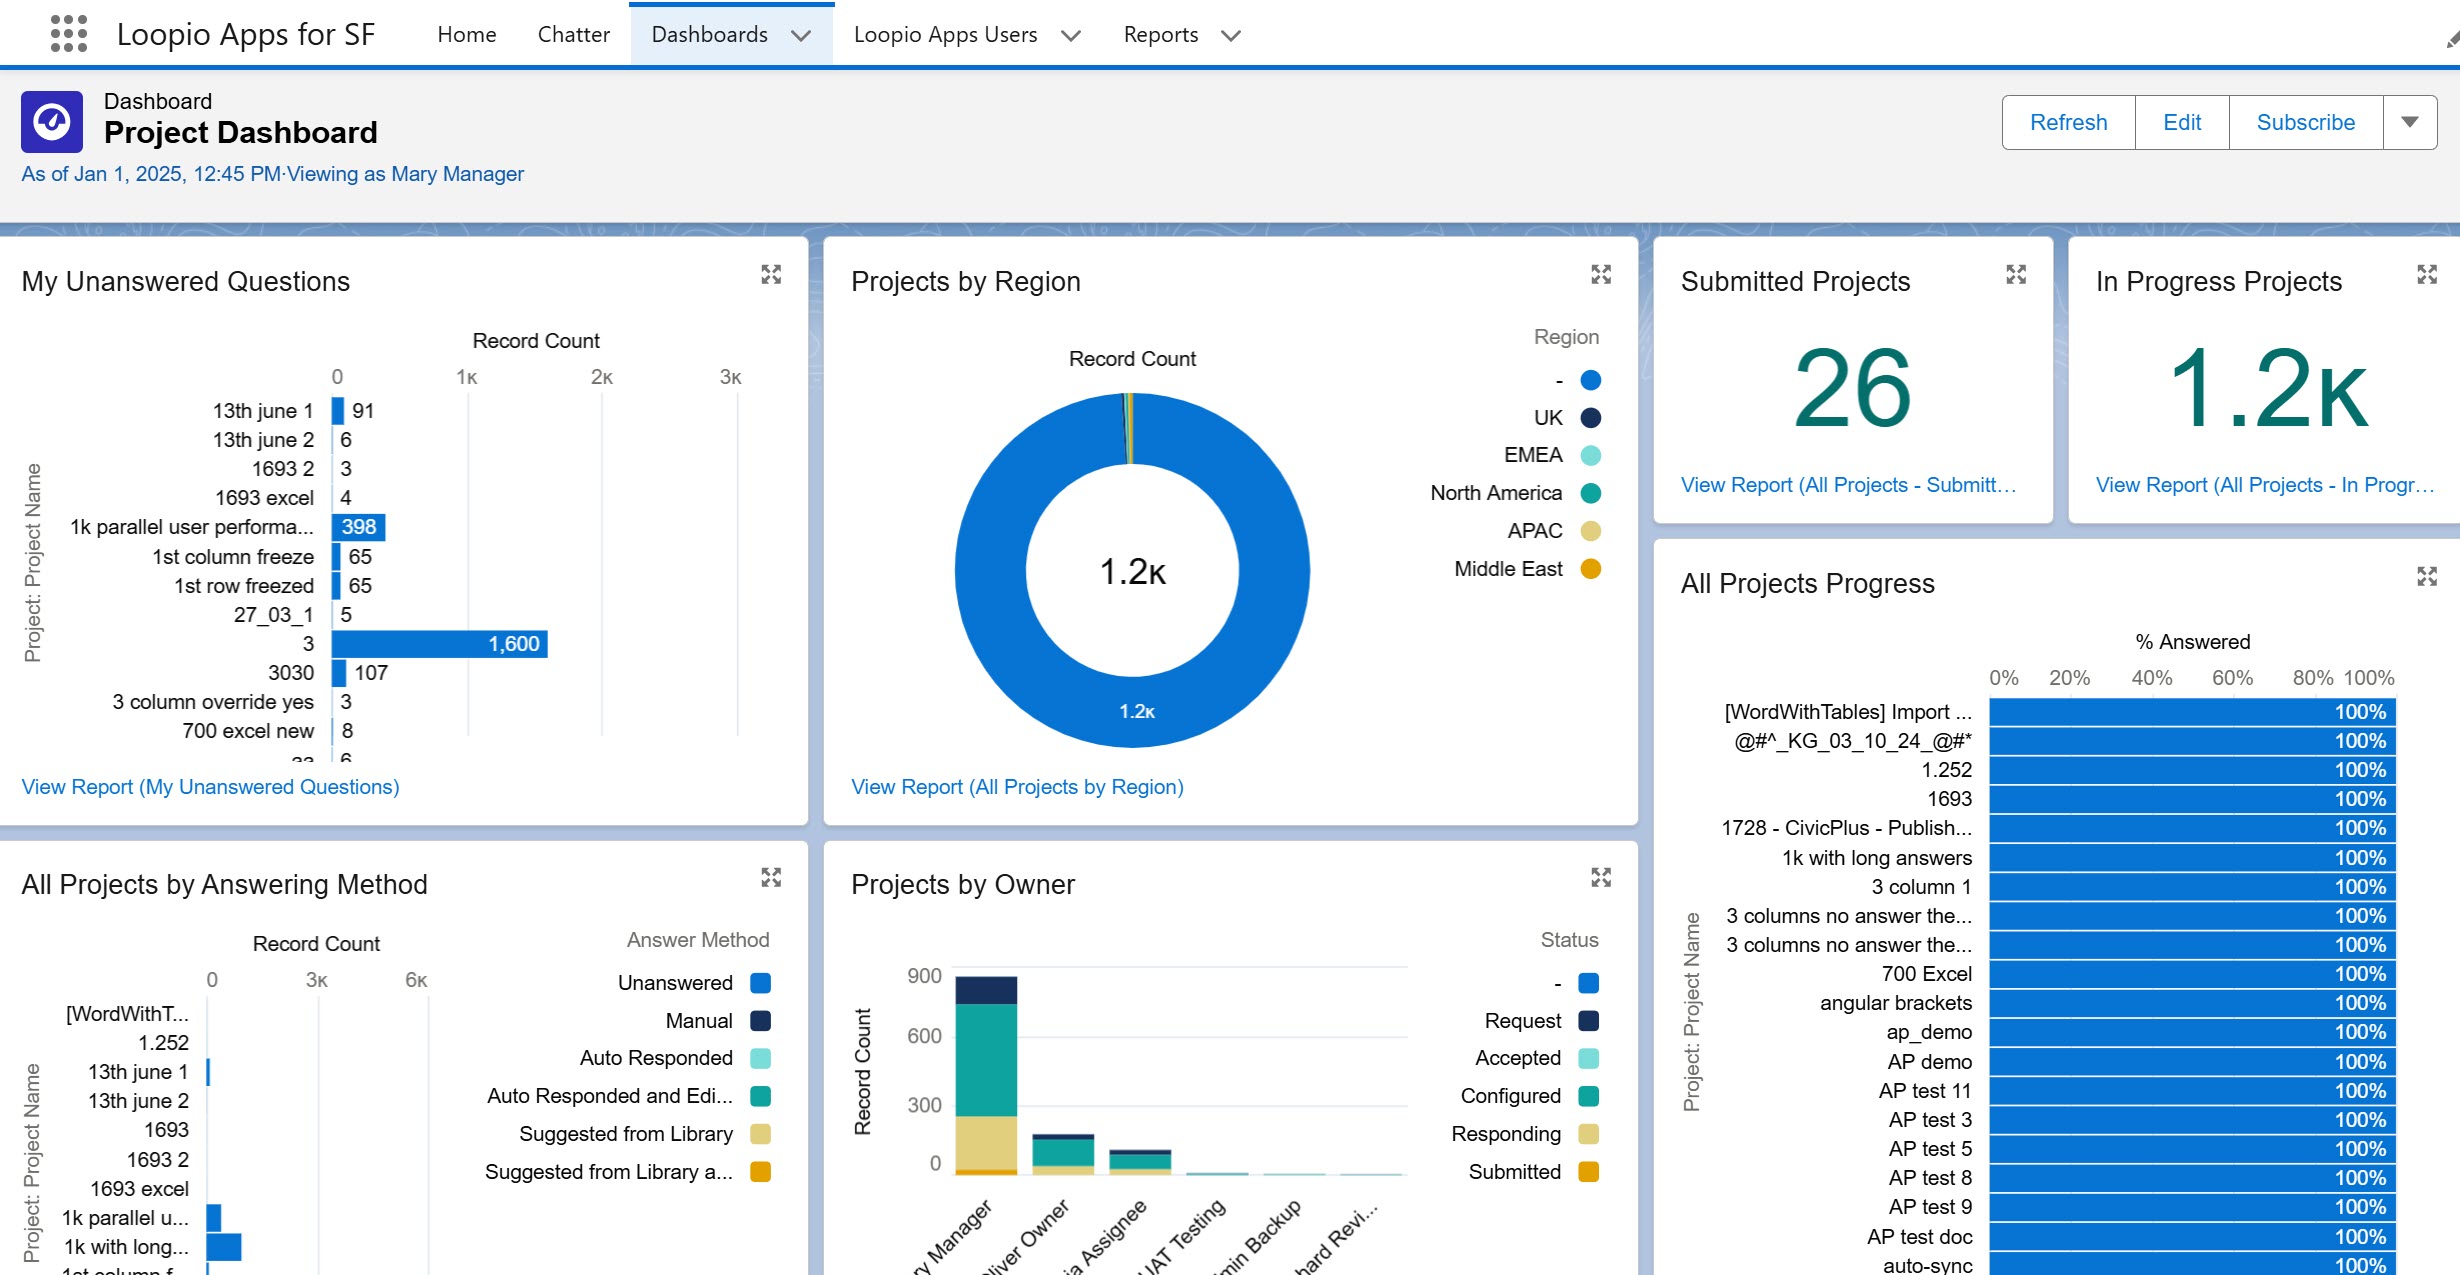Screen dimensions: 2460x1275
Task: Click the Manual answer method swatch
Action: [x=761, y=1021]
